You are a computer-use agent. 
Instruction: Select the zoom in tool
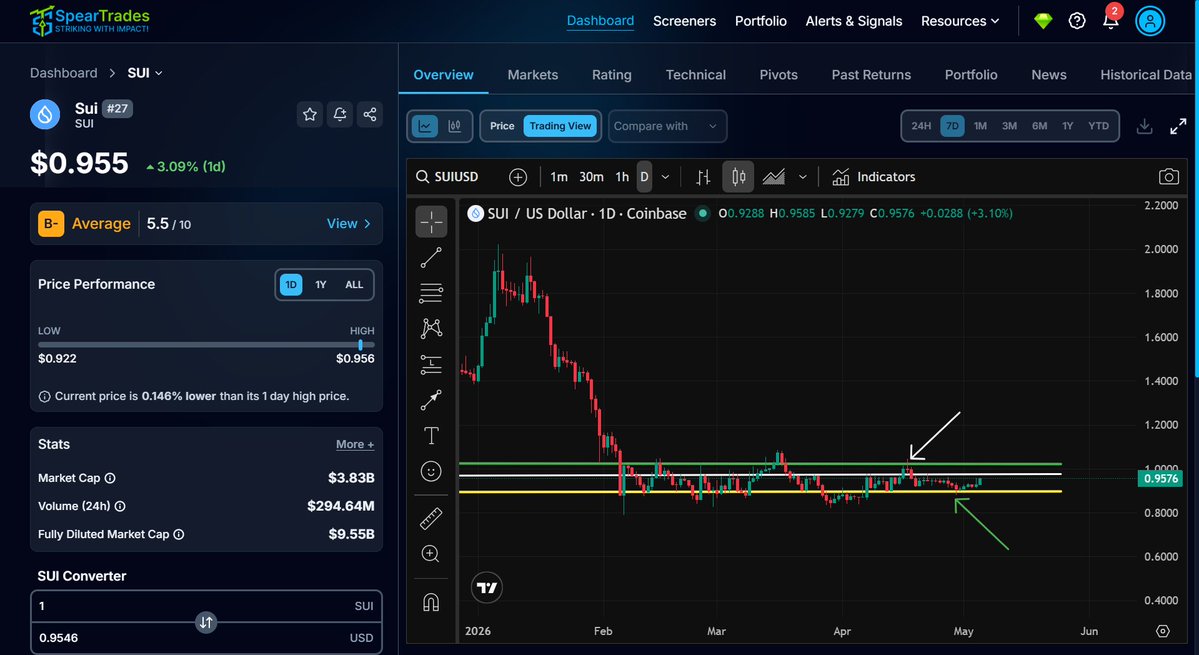(431, 554)
